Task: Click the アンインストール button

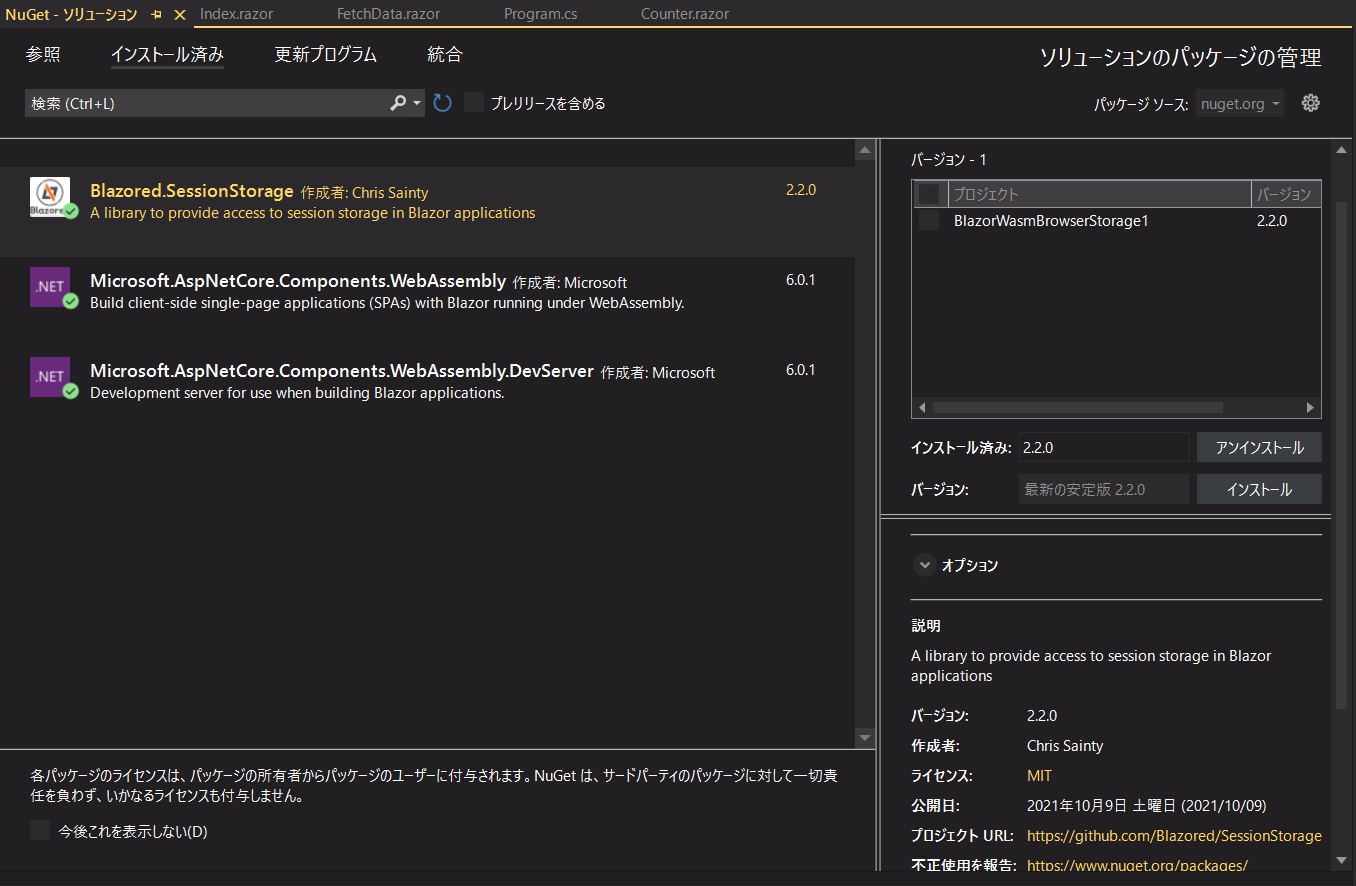Action: (x=1259, y=447)
